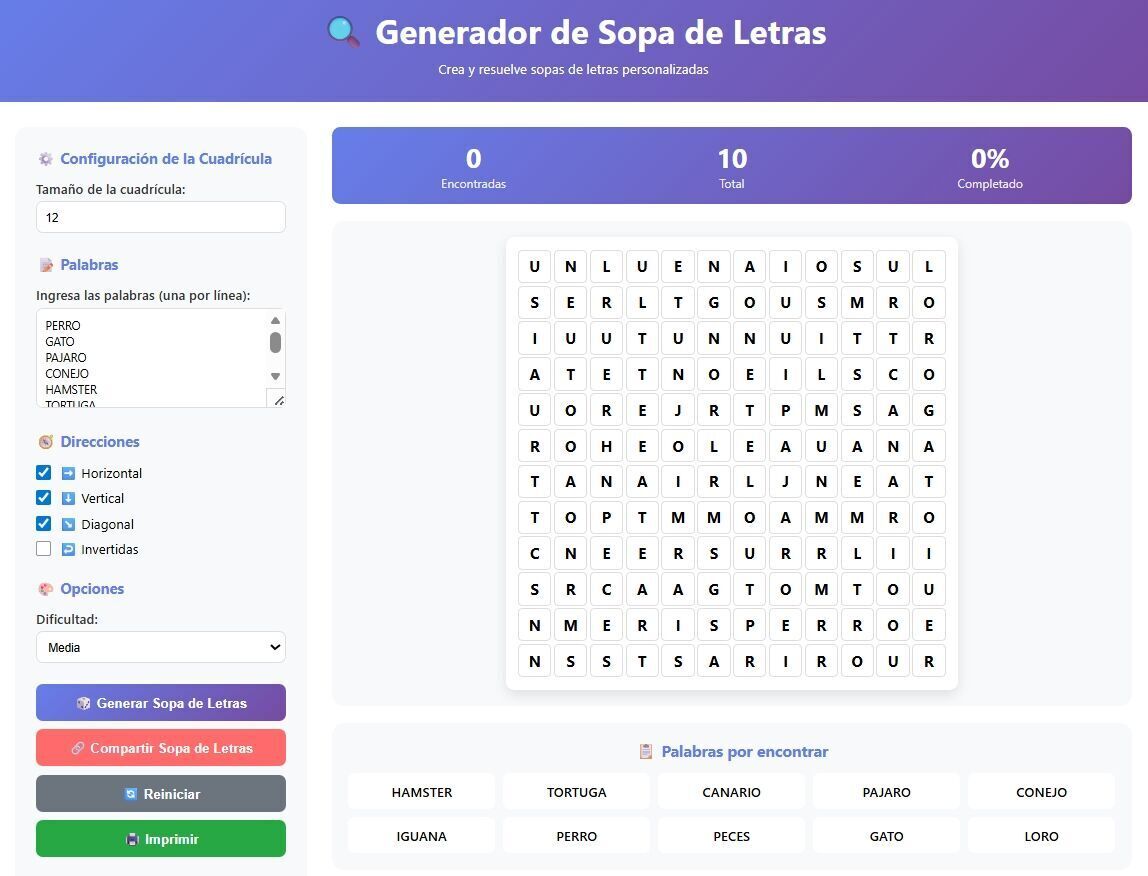Enable the Invertidas checkbox
This screenshot has height=876, width=1148.
coord(44,549)
